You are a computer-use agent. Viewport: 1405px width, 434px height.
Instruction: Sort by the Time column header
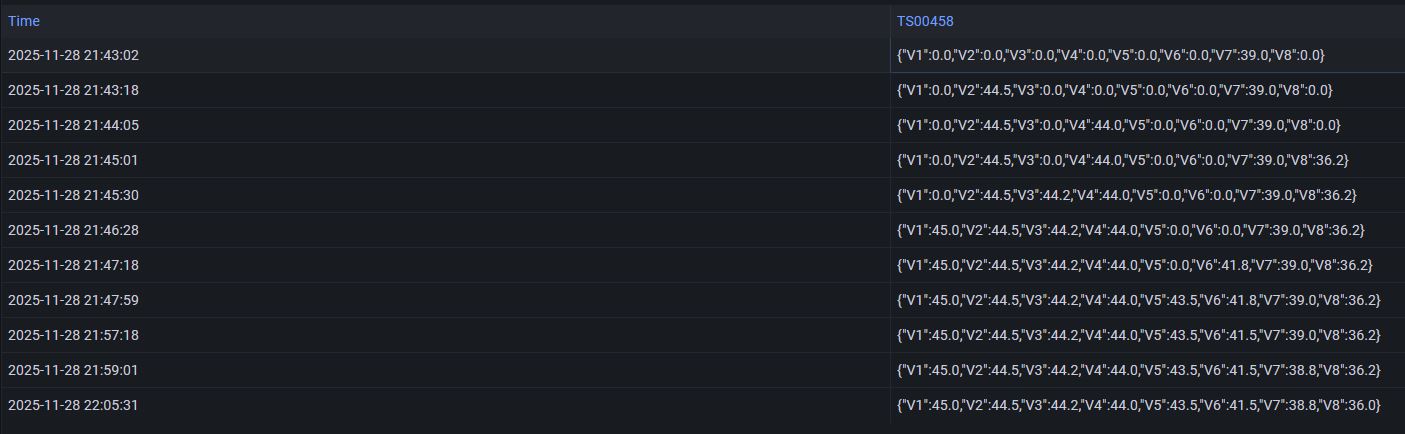tap(24, 21)
